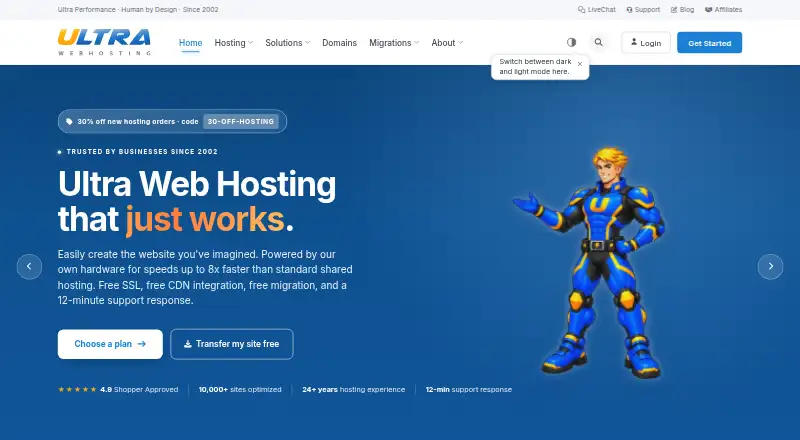The width and height of the screenshot is (800, 440).
Task: Open the Domains menu item
Action: 339,43
